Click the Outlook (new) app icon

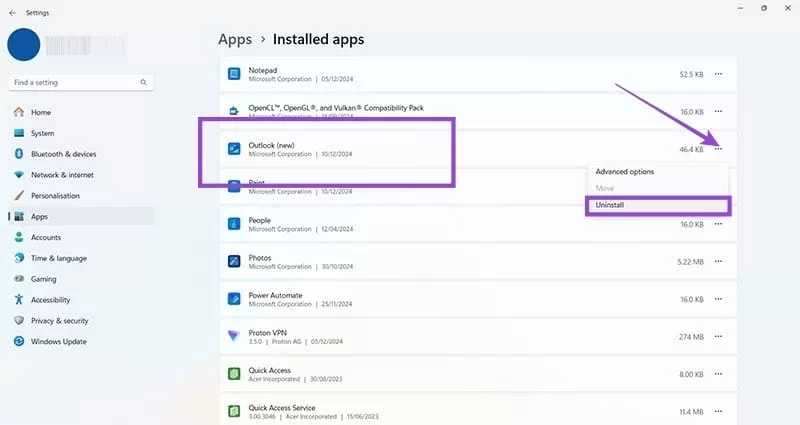point(233,149)
